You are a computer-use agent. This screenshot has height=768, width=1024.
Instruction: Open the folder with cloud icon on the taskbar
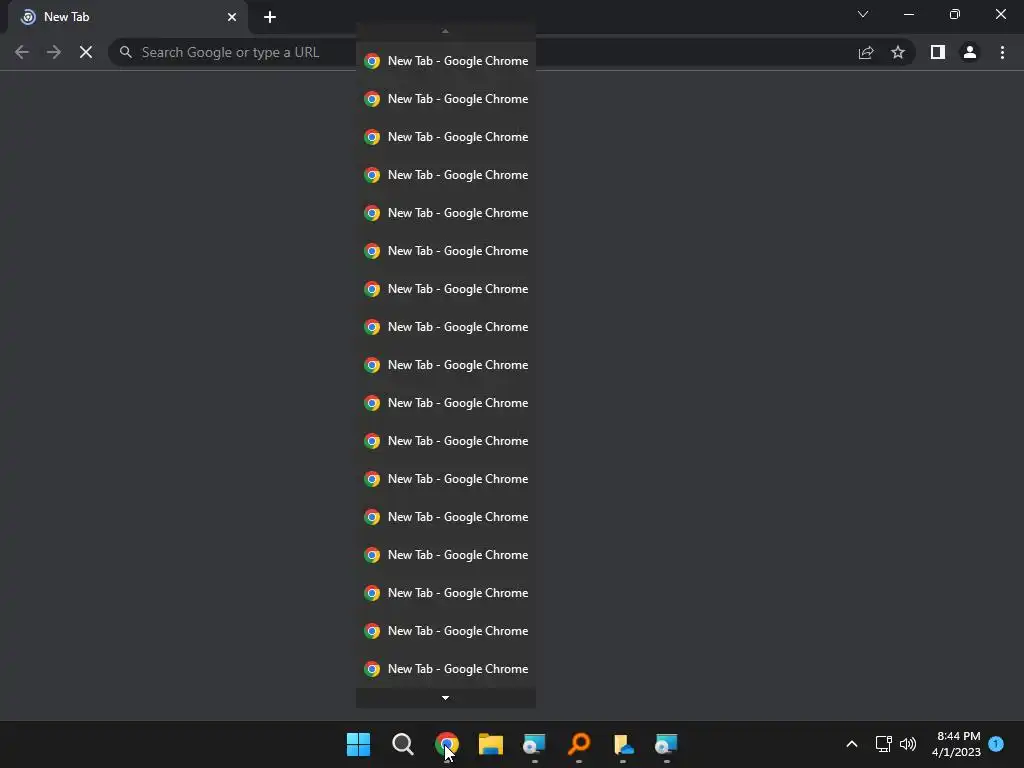pos(623,744)
